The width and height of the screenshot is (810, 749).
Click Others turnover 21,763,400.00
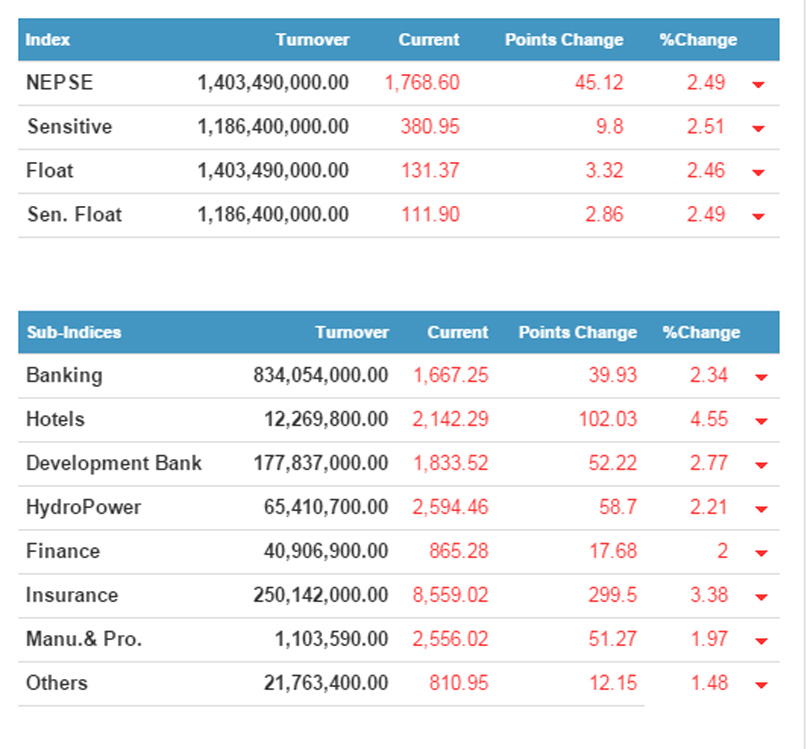326,683
